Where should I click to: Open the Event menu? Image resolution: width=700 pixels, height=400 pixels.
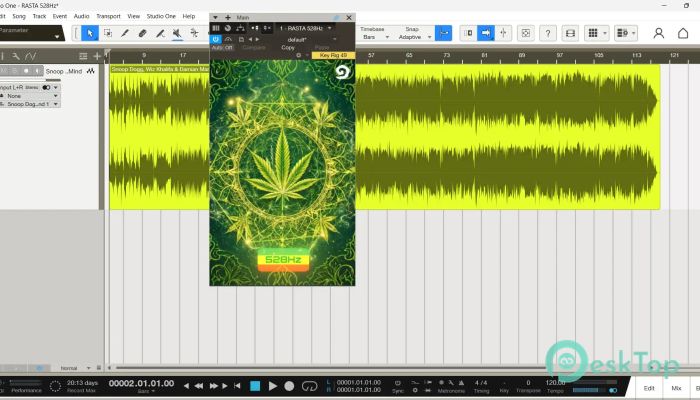tap(60, 16)
